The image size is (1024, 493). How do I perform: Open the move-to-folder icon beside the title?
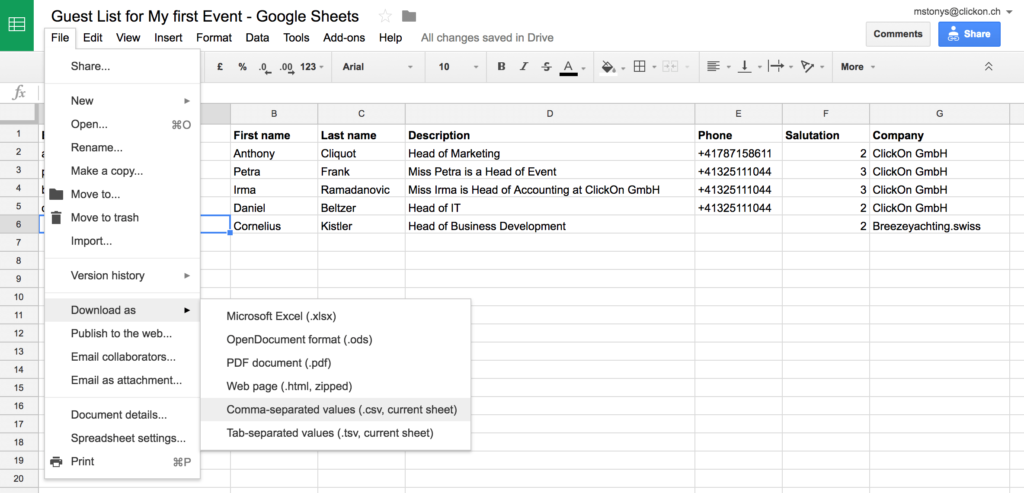click(409, 16)
